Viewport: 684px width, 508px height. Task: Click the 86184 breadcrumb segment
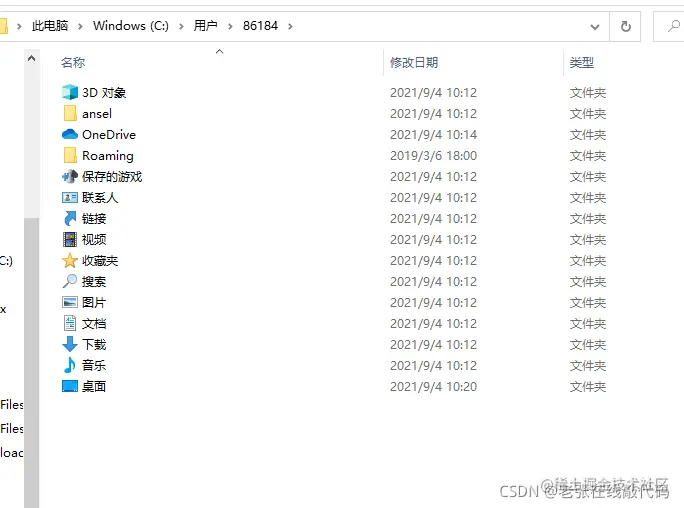pos(260,26)
